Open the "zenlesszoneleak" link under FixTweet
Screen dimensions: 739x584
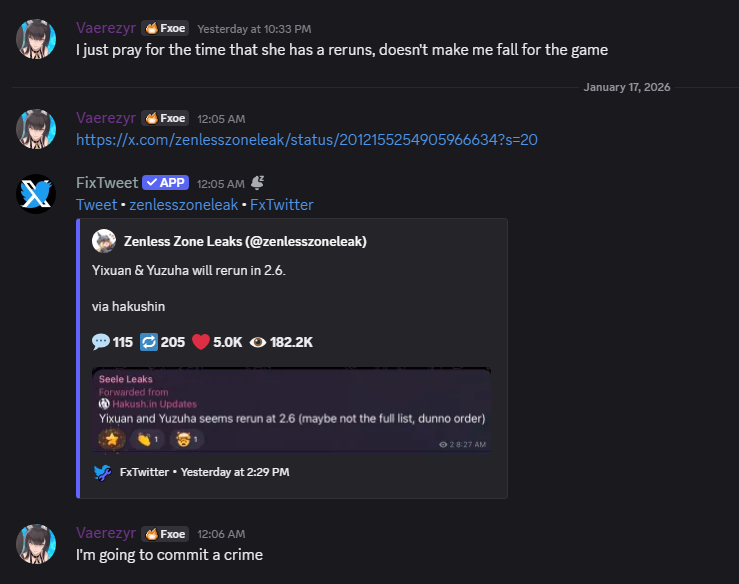point(183,205)
